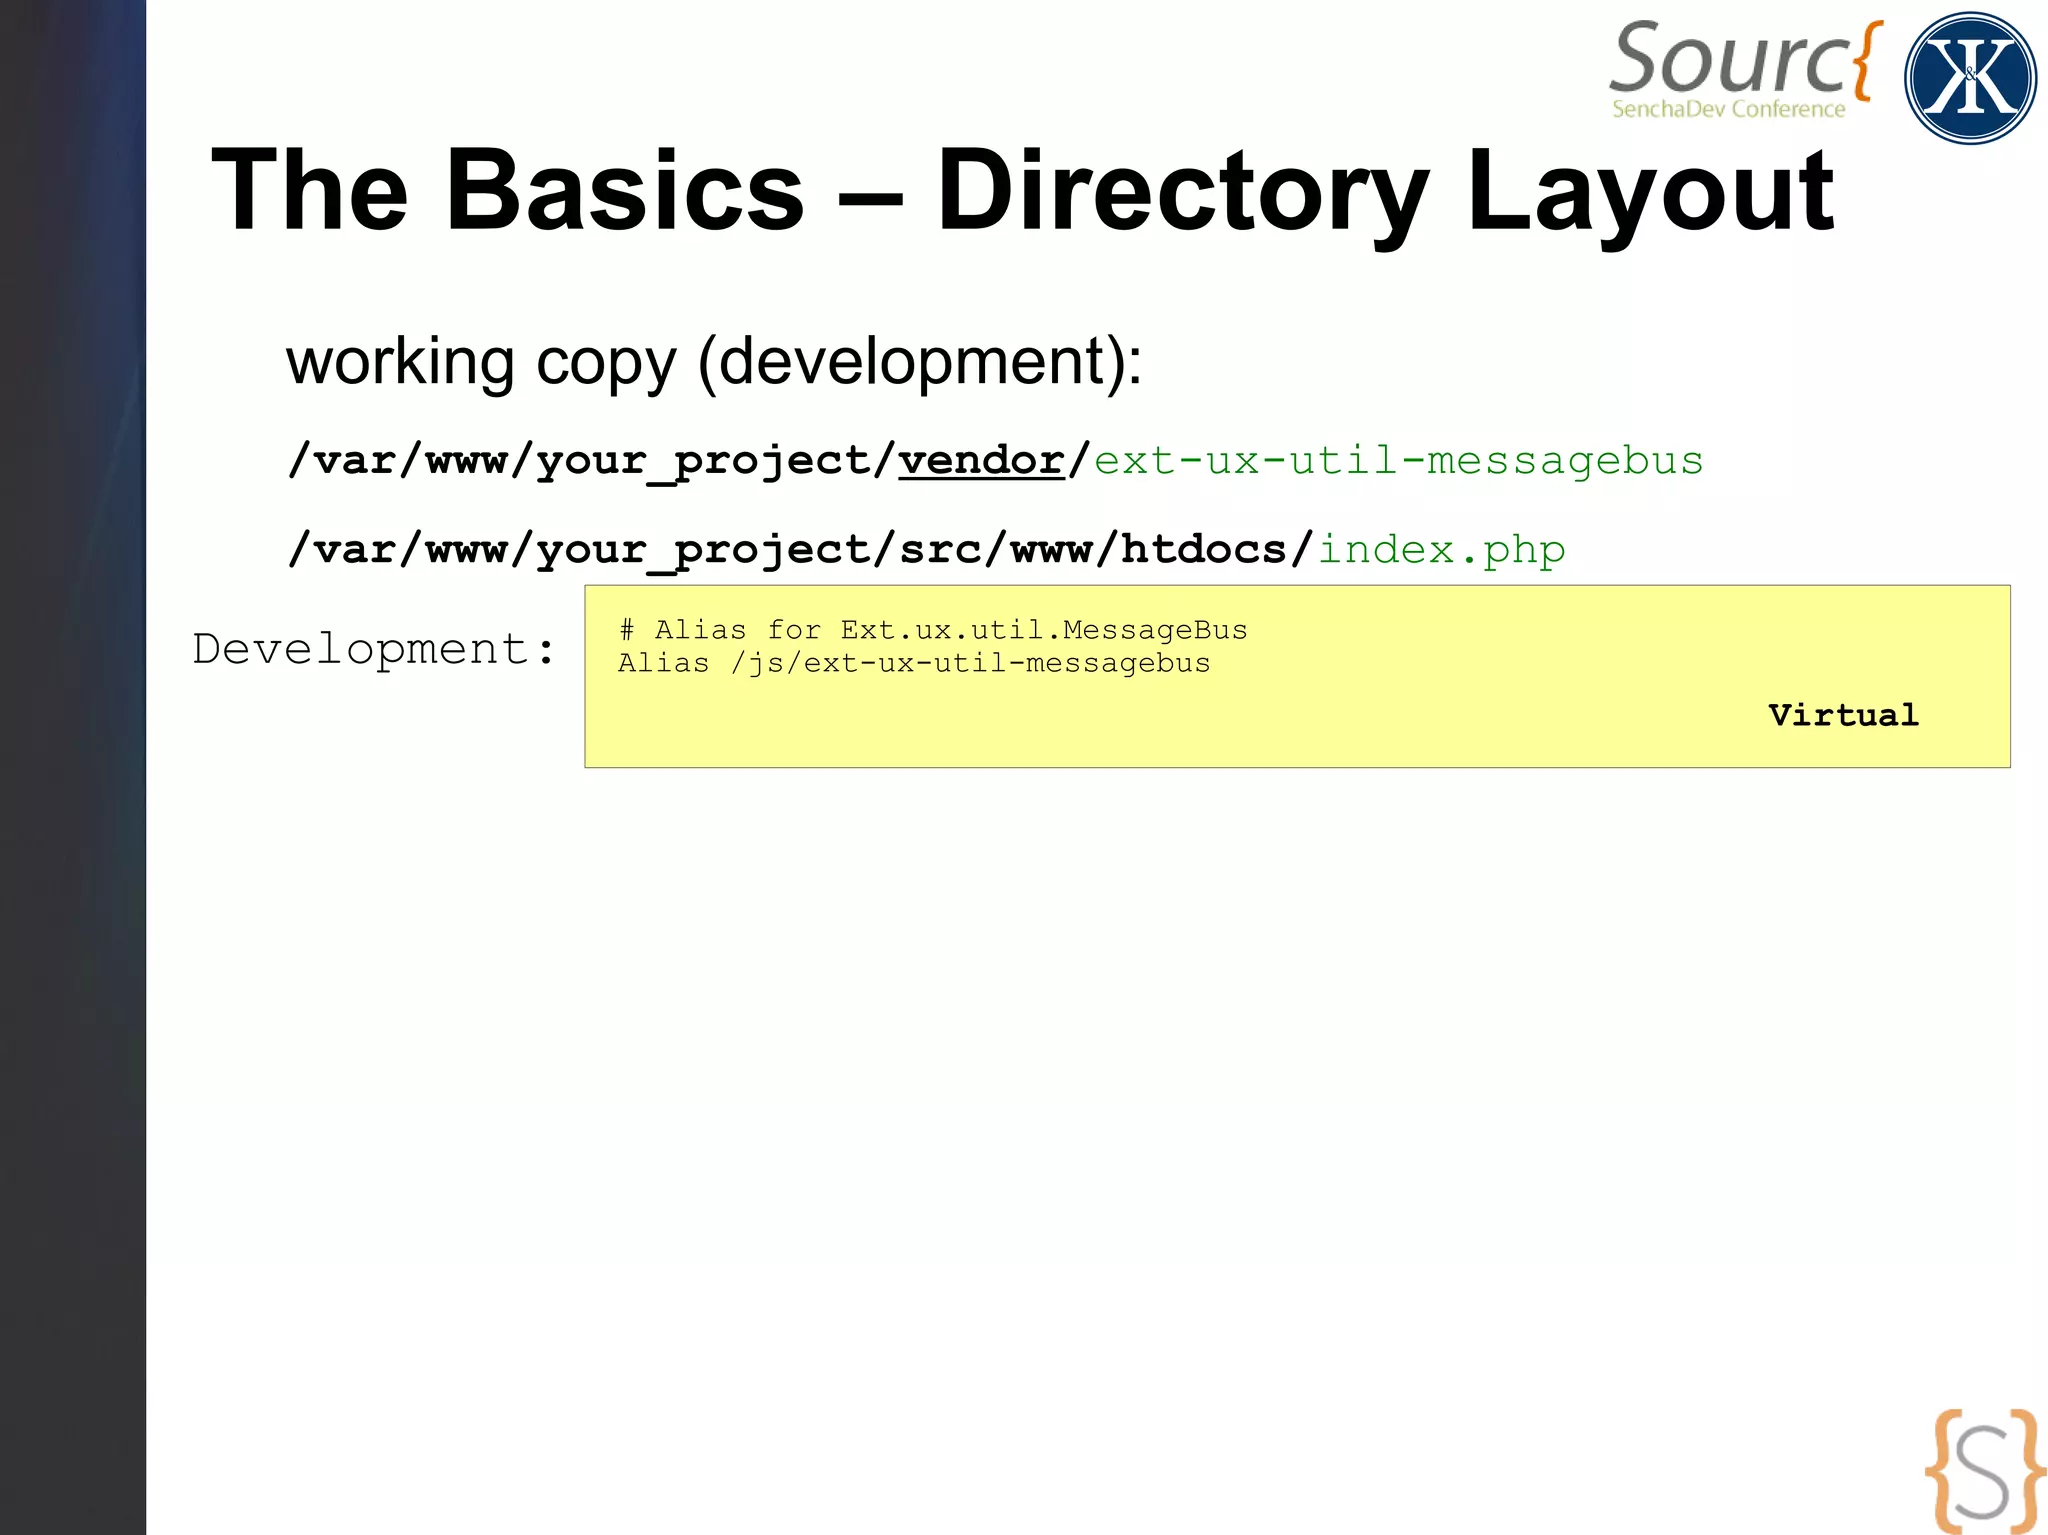Click the Alias for Ext.ux.util.MessageBus comment line
Image resolution: width=2048 pixels, height=1535 pixels.
pyautogui.click(x=932, y=629)
